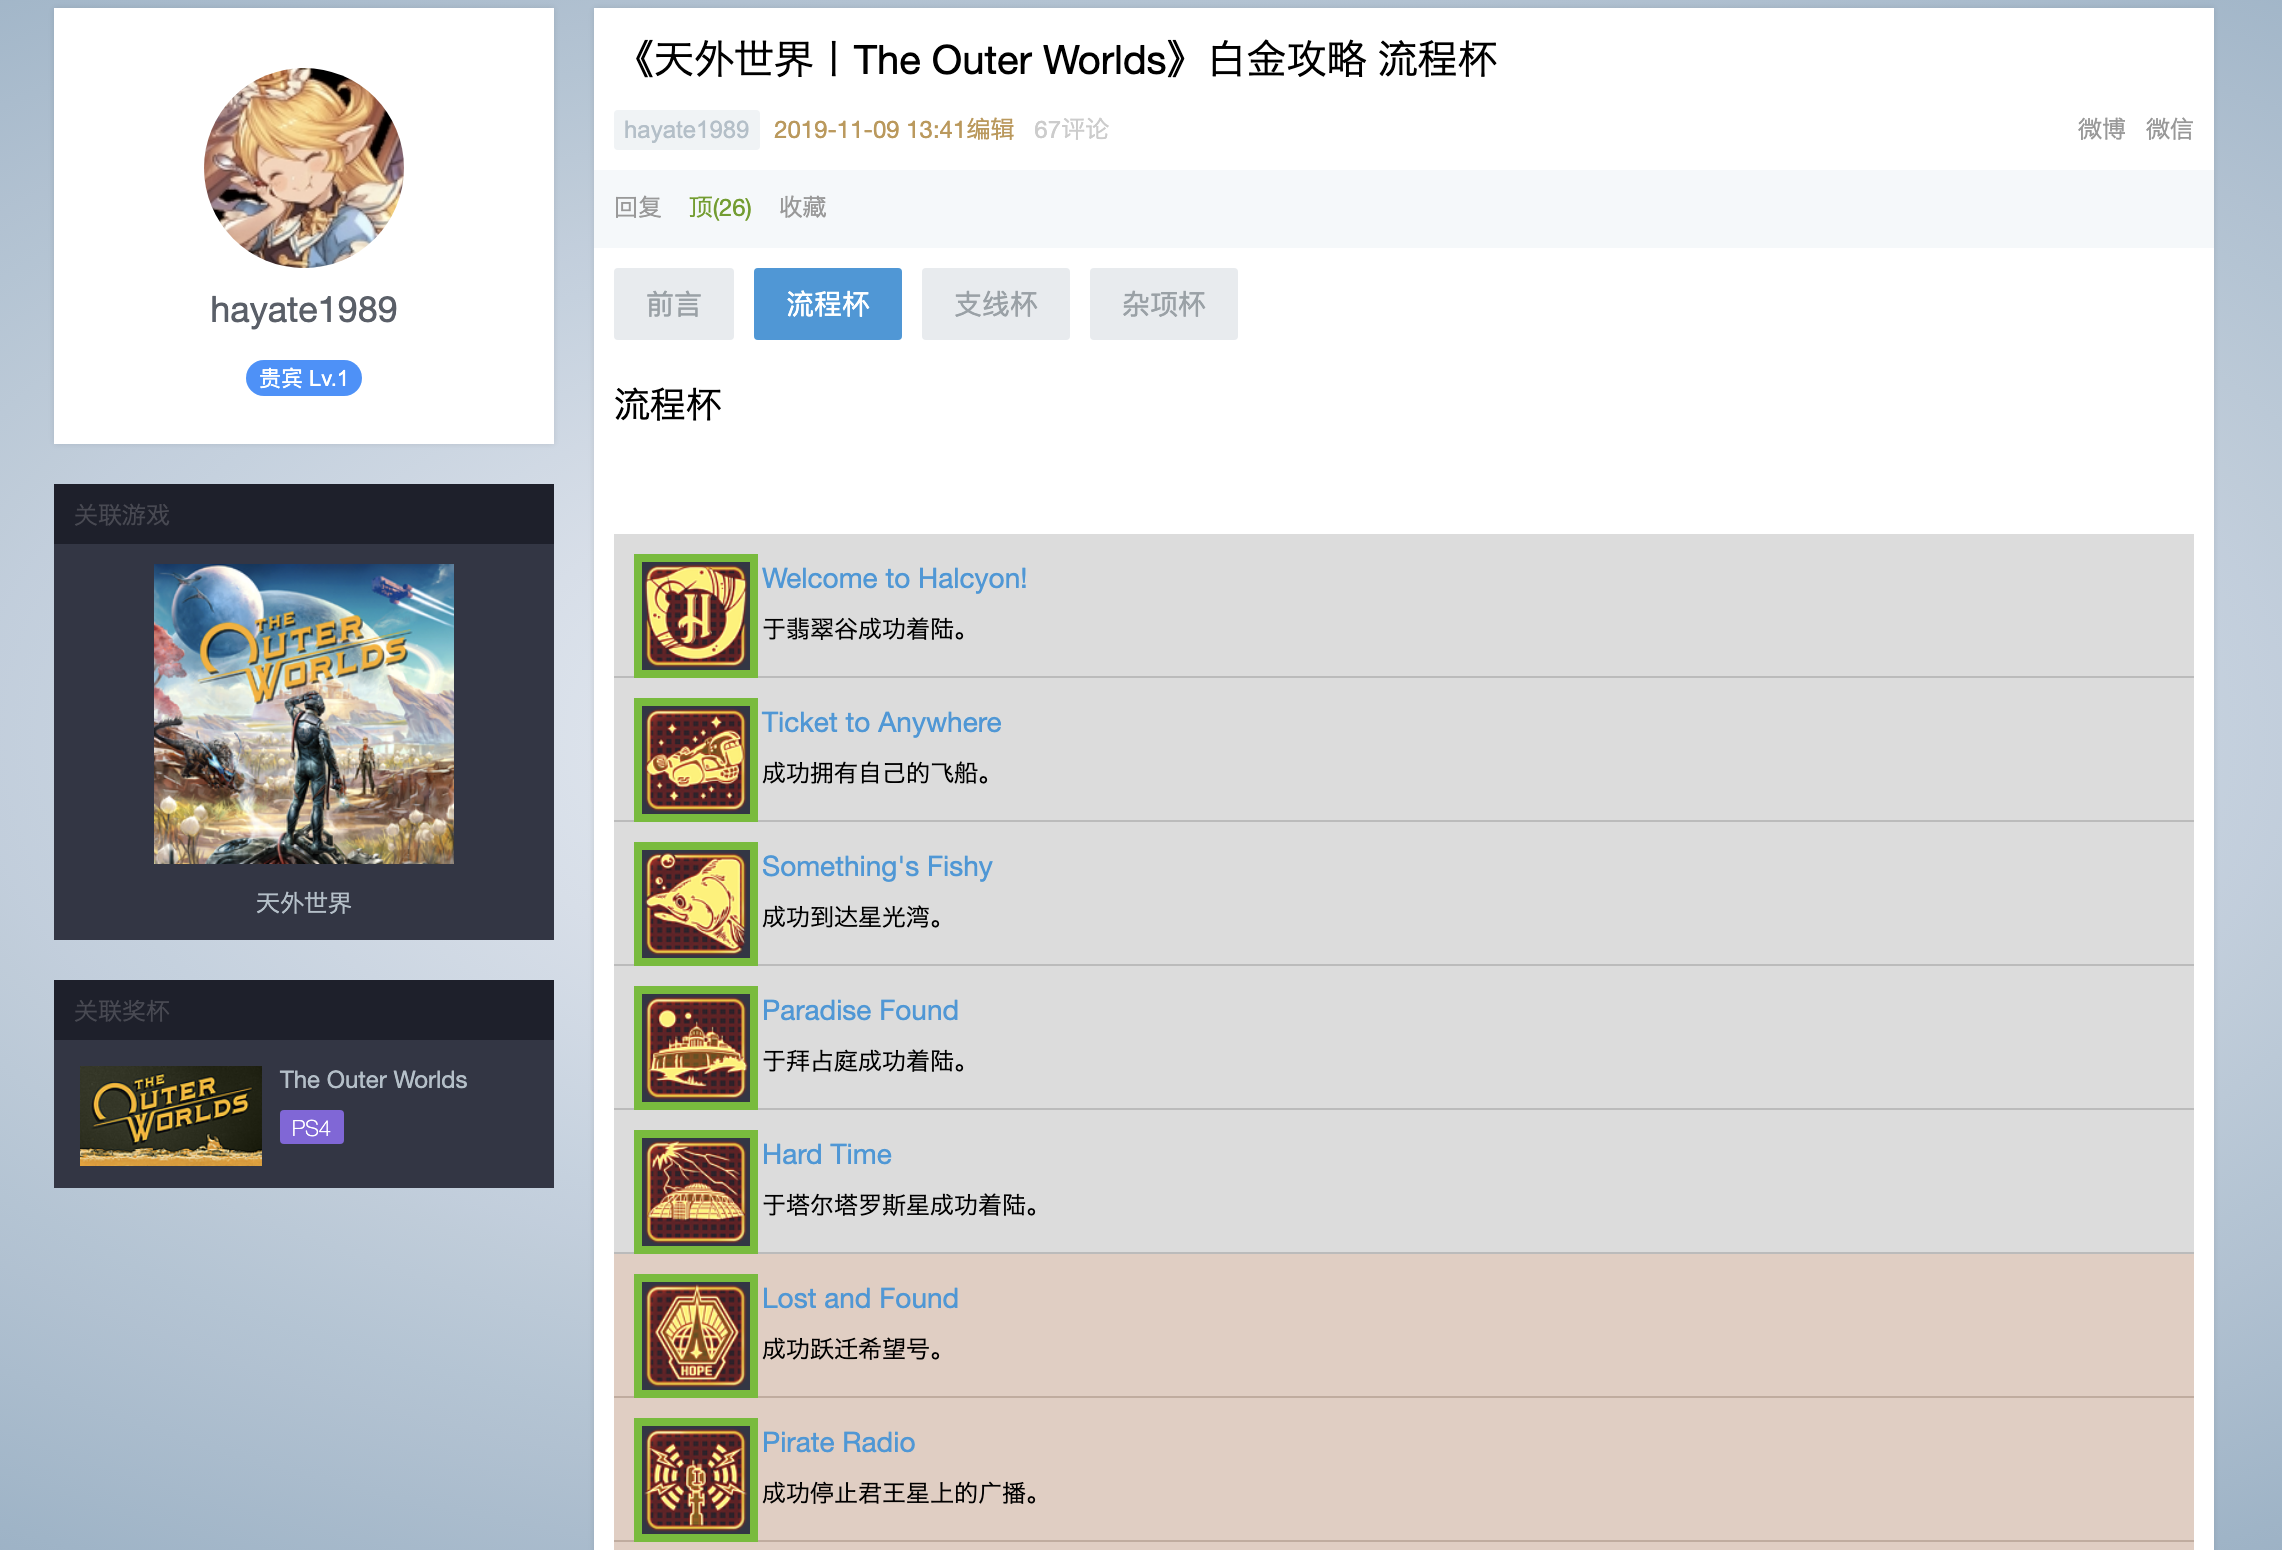Open the Ticket to Anywhere title link

881,722
